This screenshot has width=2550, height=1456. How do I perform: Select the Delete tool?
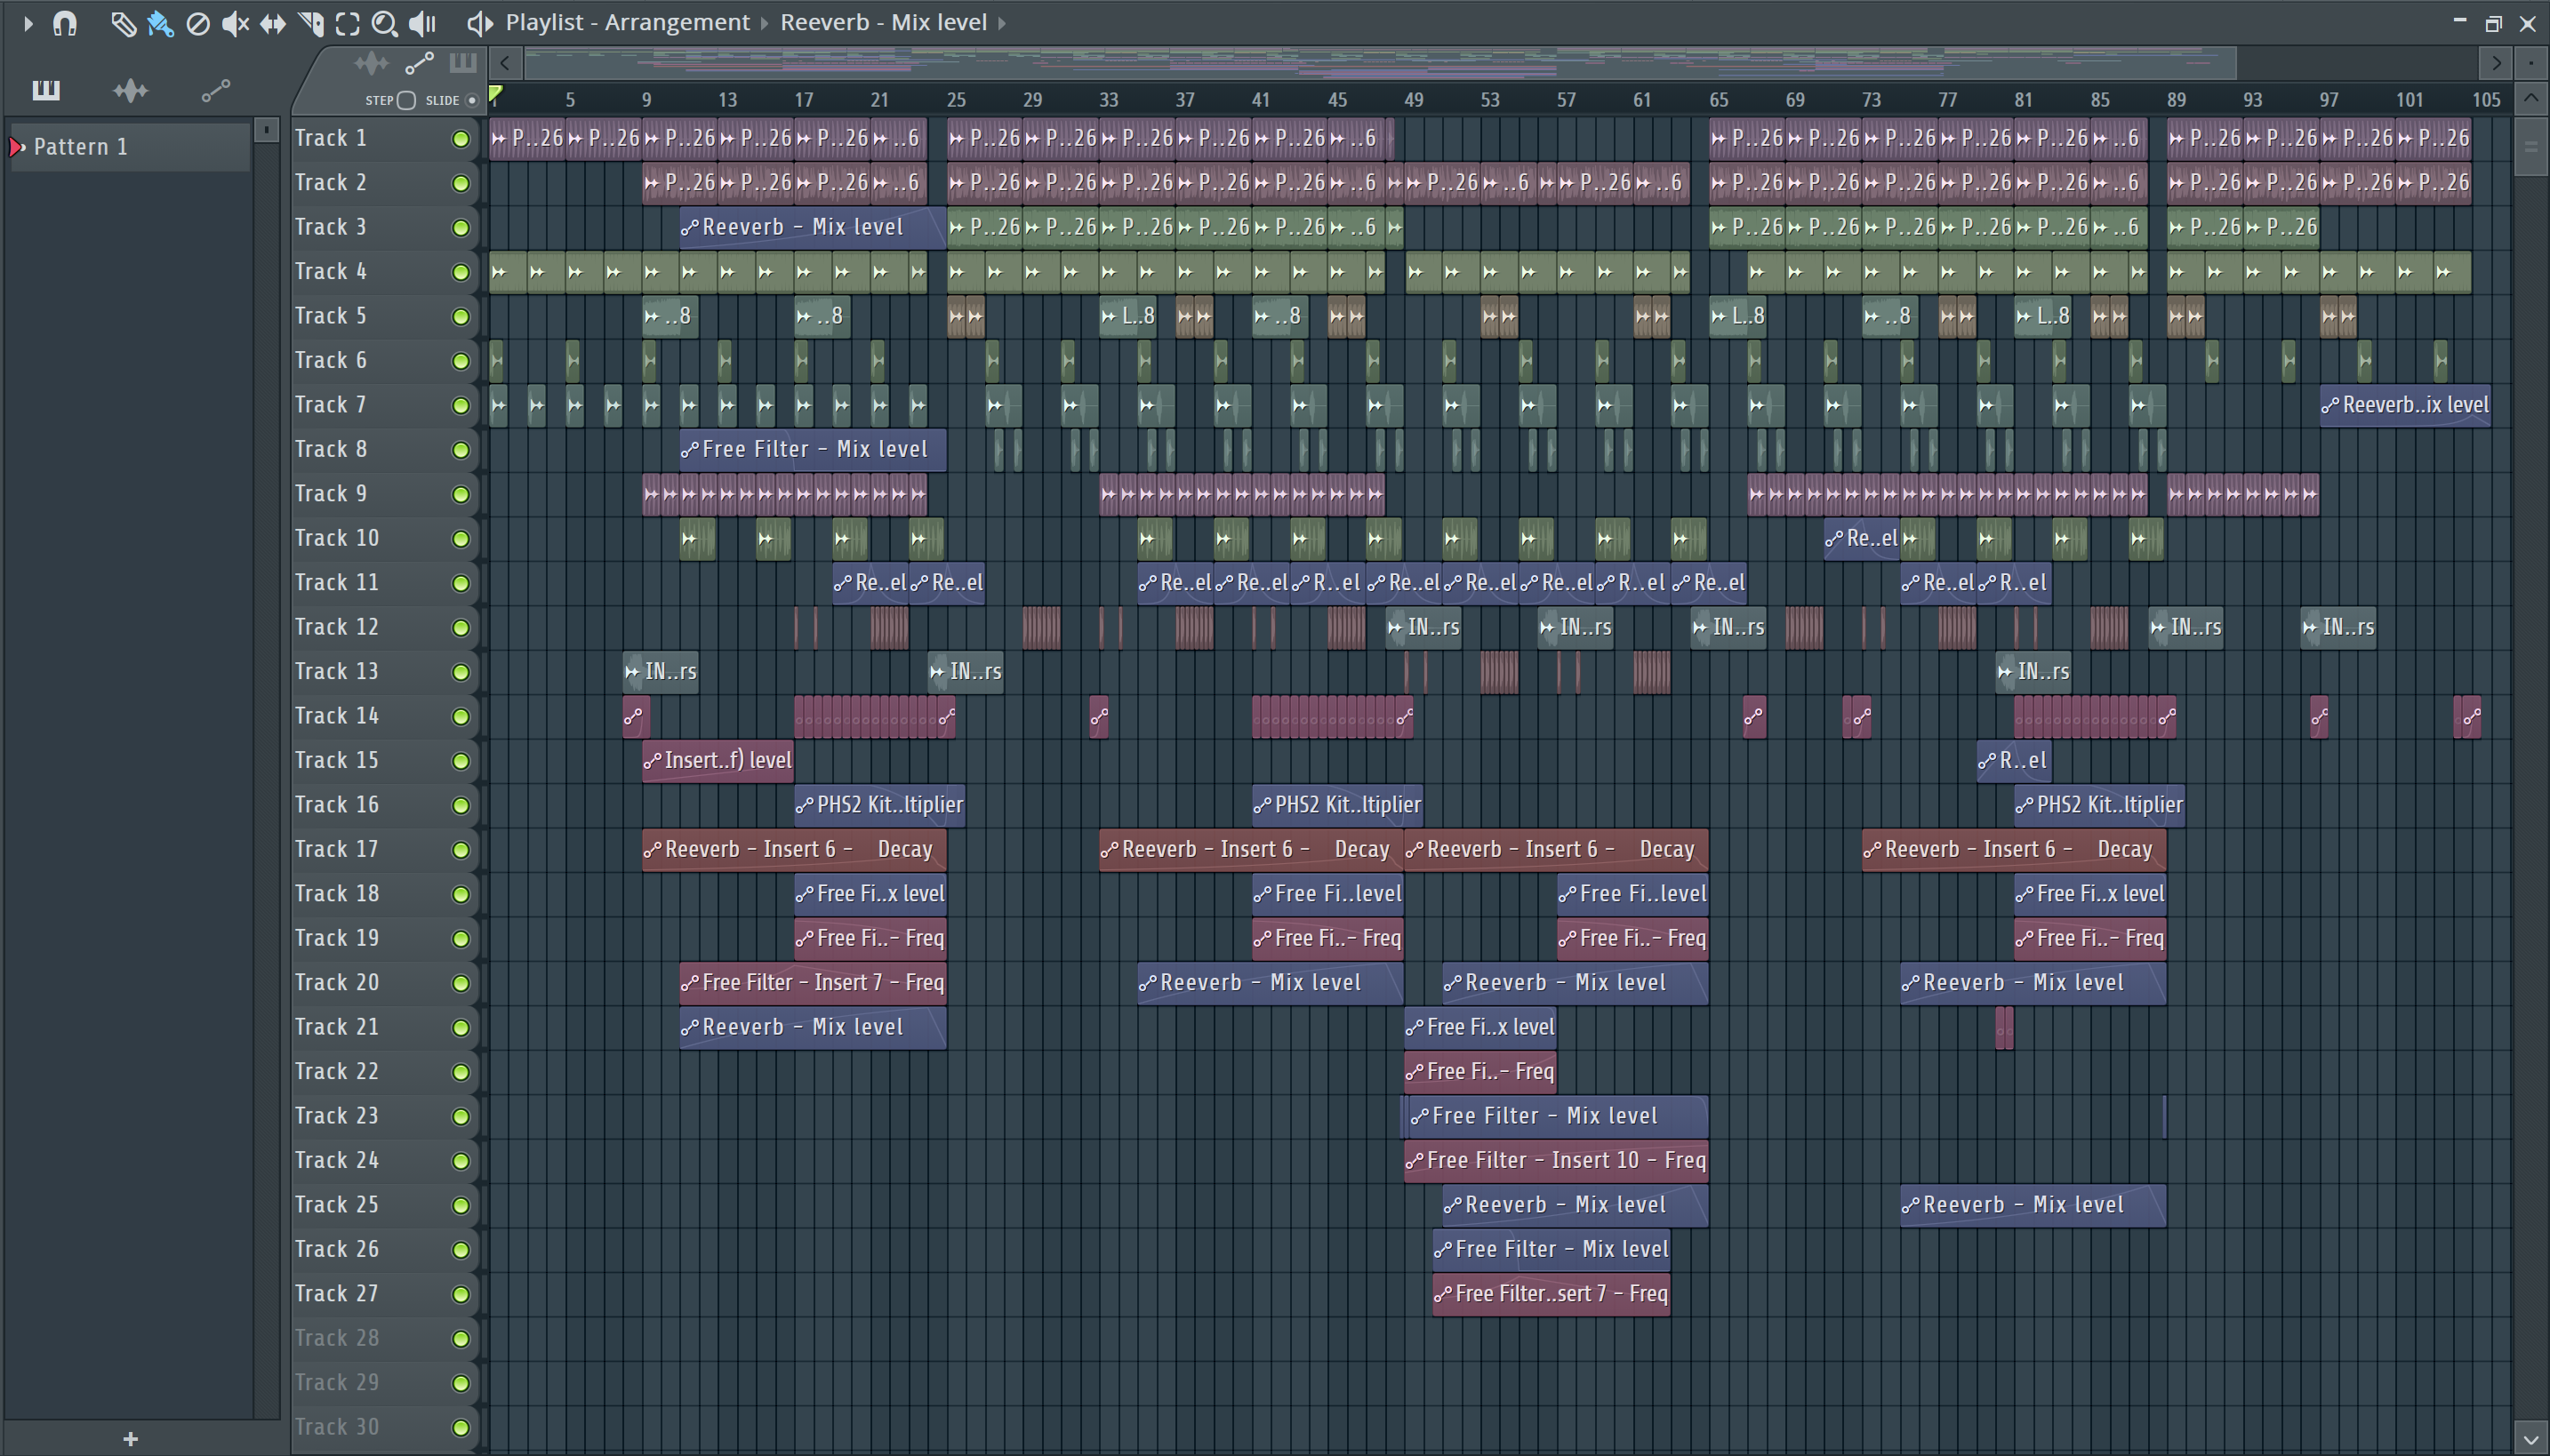[198, 23]
